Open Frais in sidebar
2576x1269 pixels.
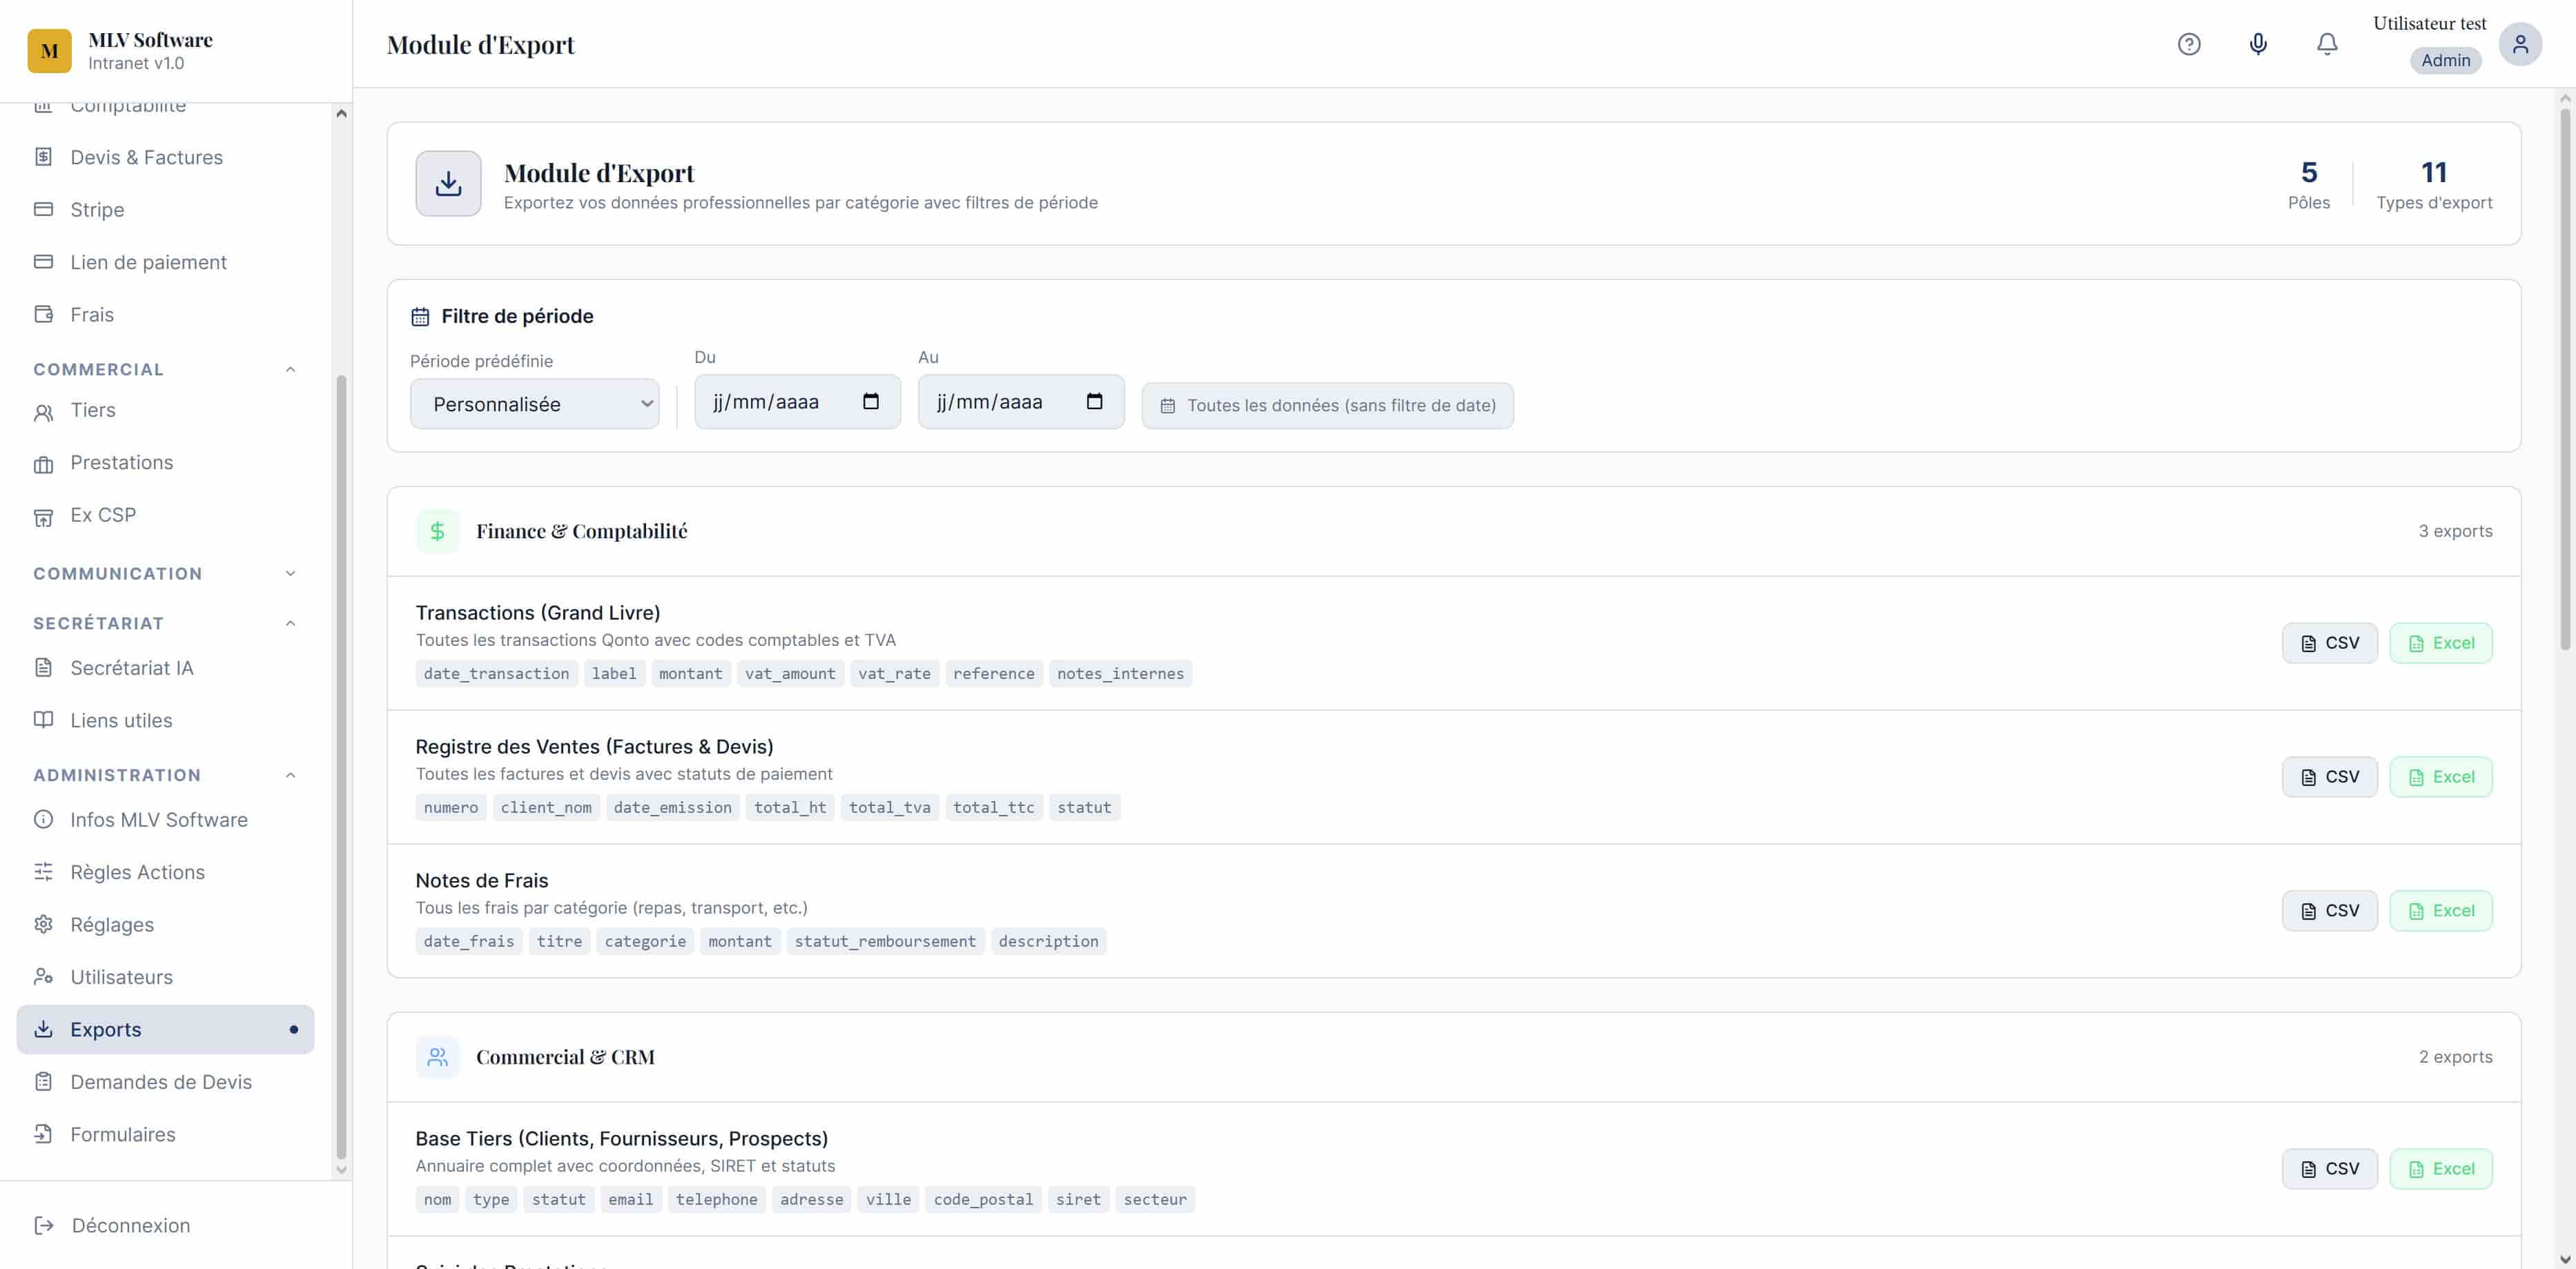pos(166,314)
